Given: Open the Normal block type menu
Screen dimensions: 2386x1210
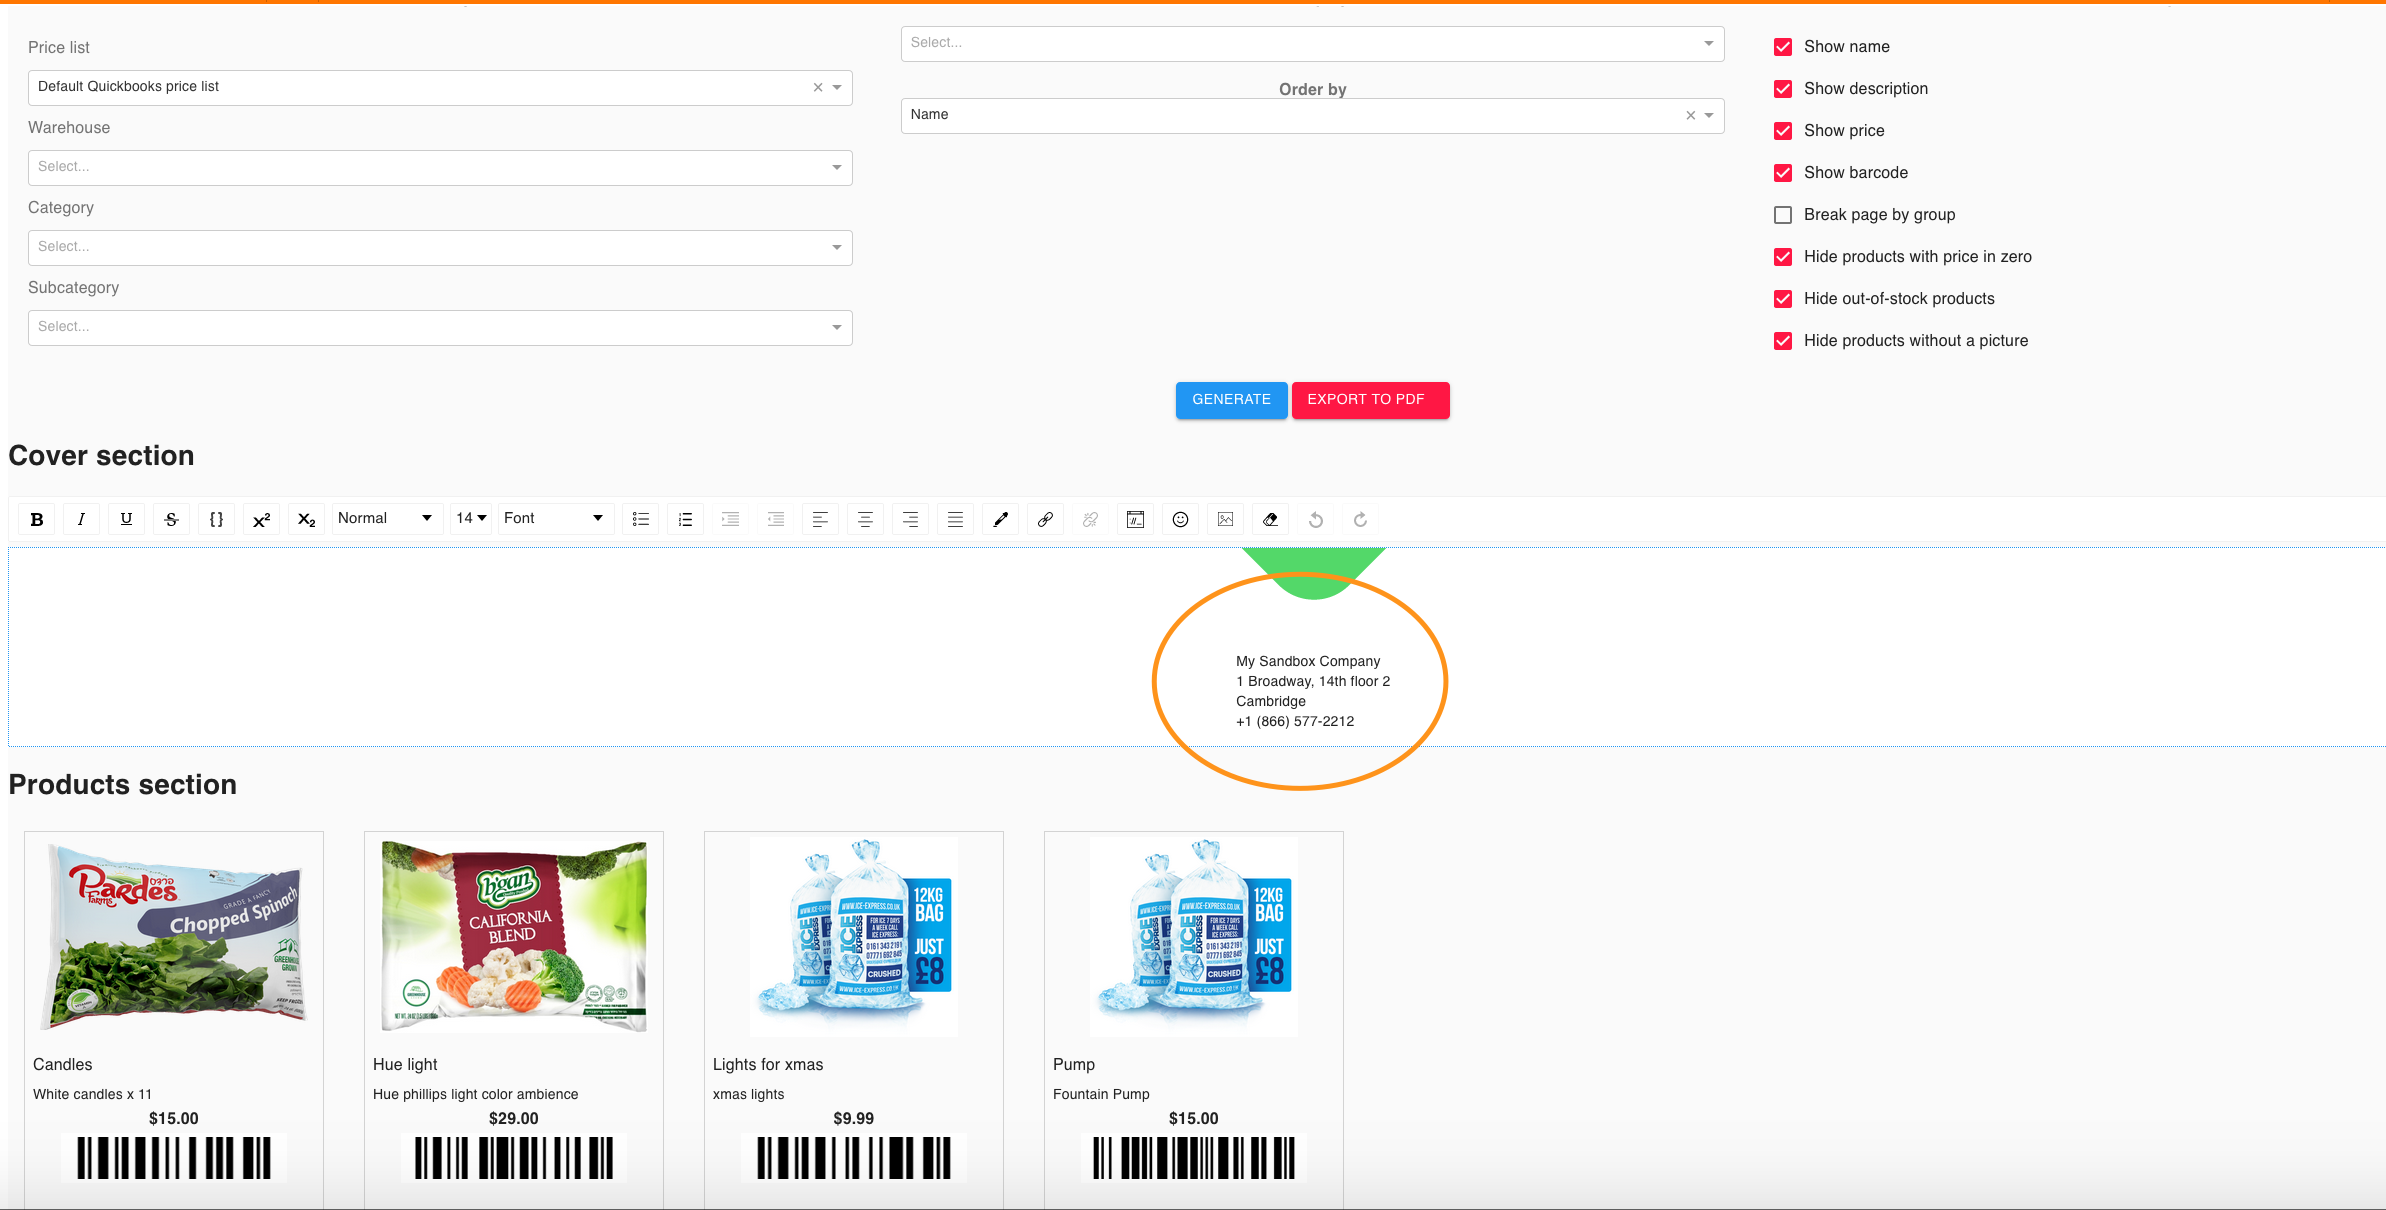Looking at the screenshot, I should click(x=385, y=518).
